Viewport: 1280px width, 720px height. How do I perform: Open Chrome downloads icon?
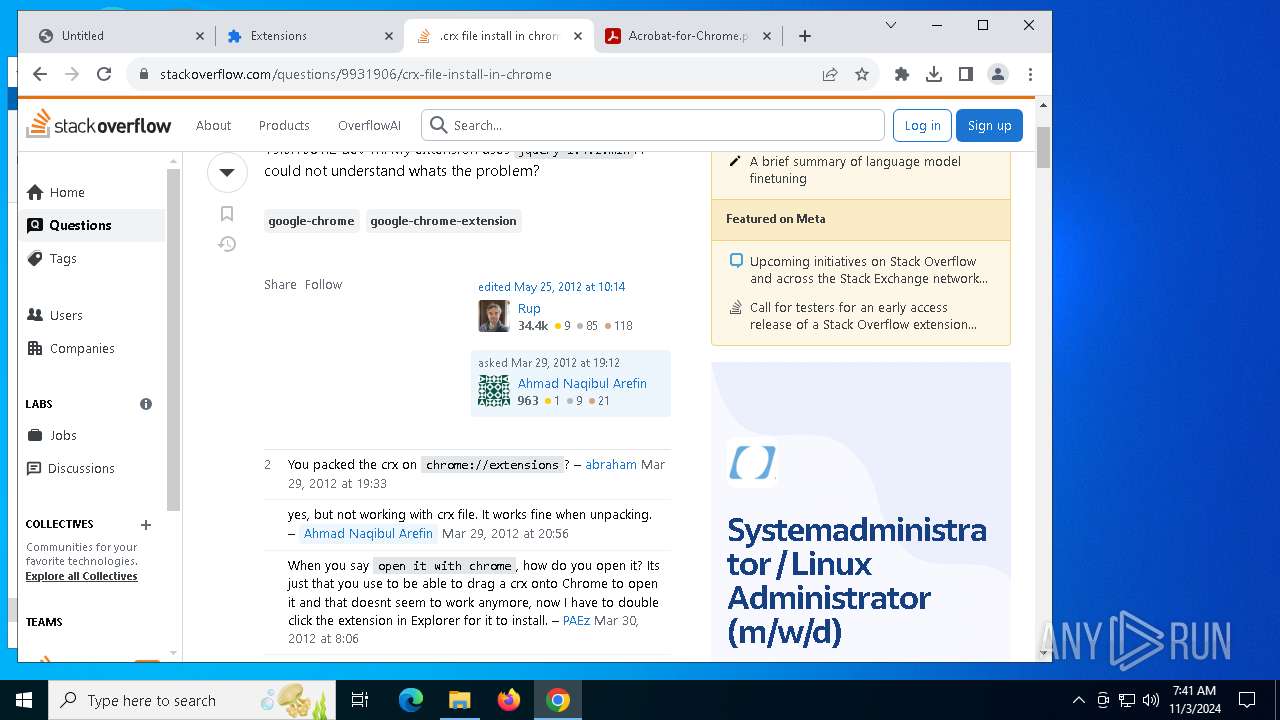tap(934, 74)
